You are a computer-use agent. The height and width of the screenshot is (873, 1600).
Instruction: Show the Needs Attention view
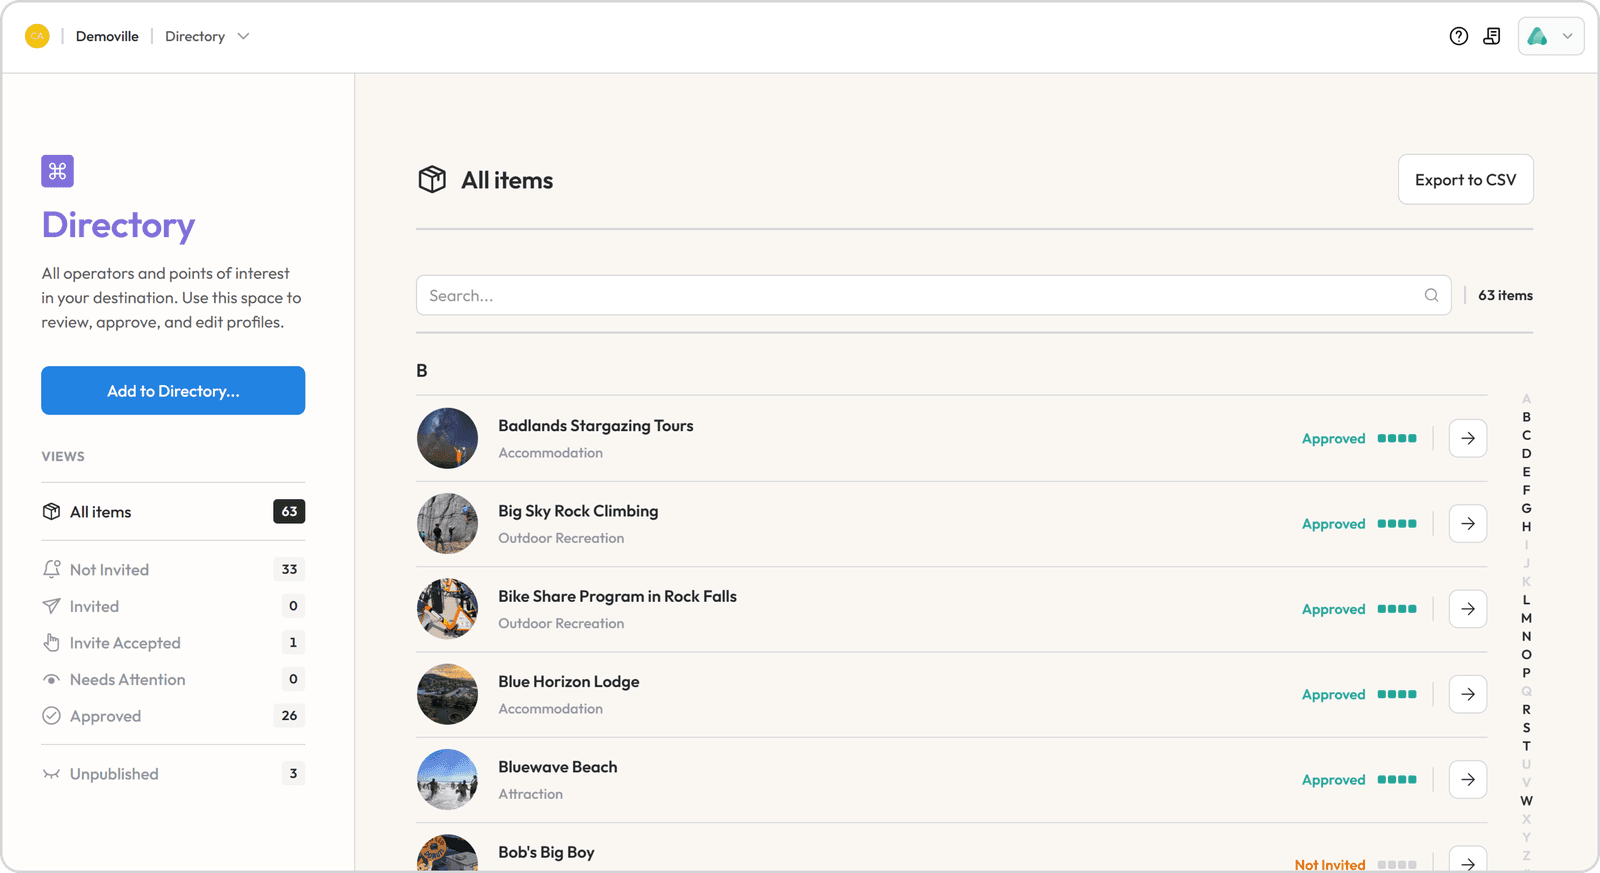coord(173,679)
